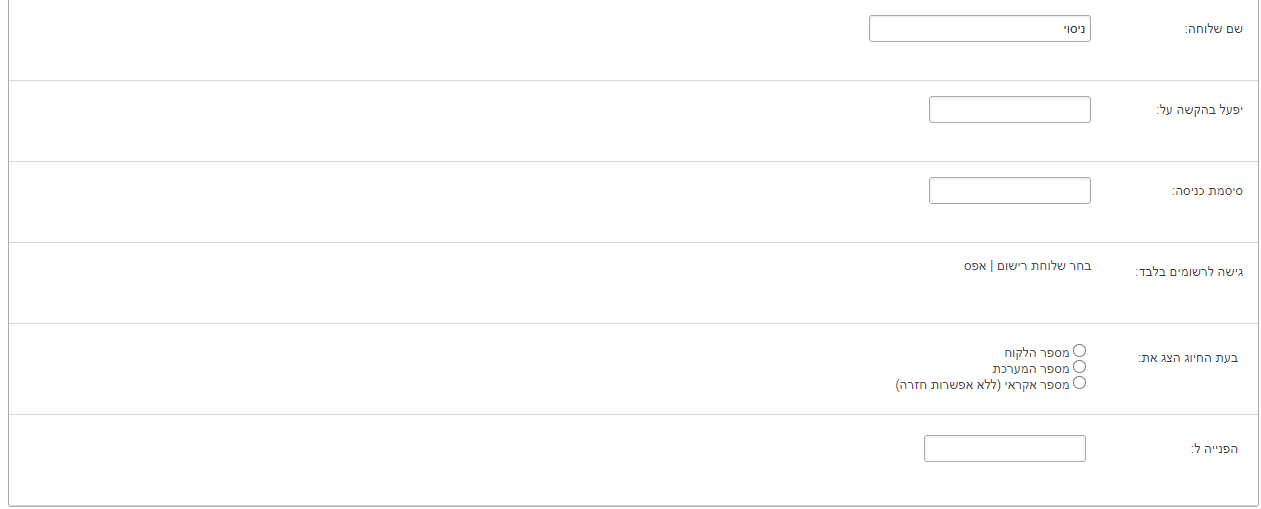Choose the מספר המערכת radio option

coord(1079,367)
